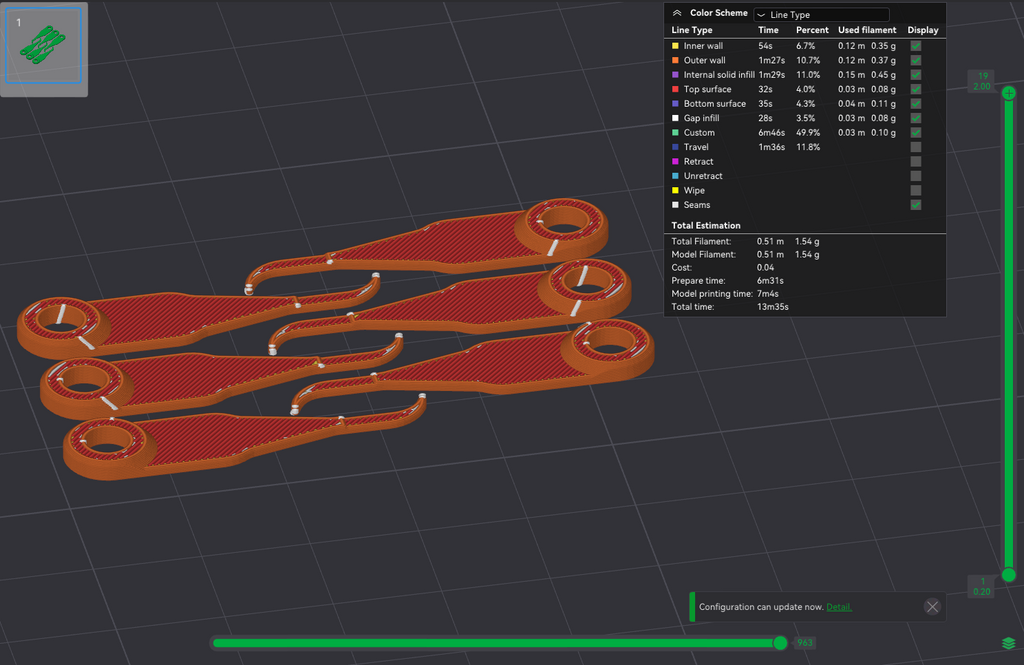Viewport: 1024px width, 665px height.
Task: Click the bottom handle of the layer slider
Action: coord(1008,575)
